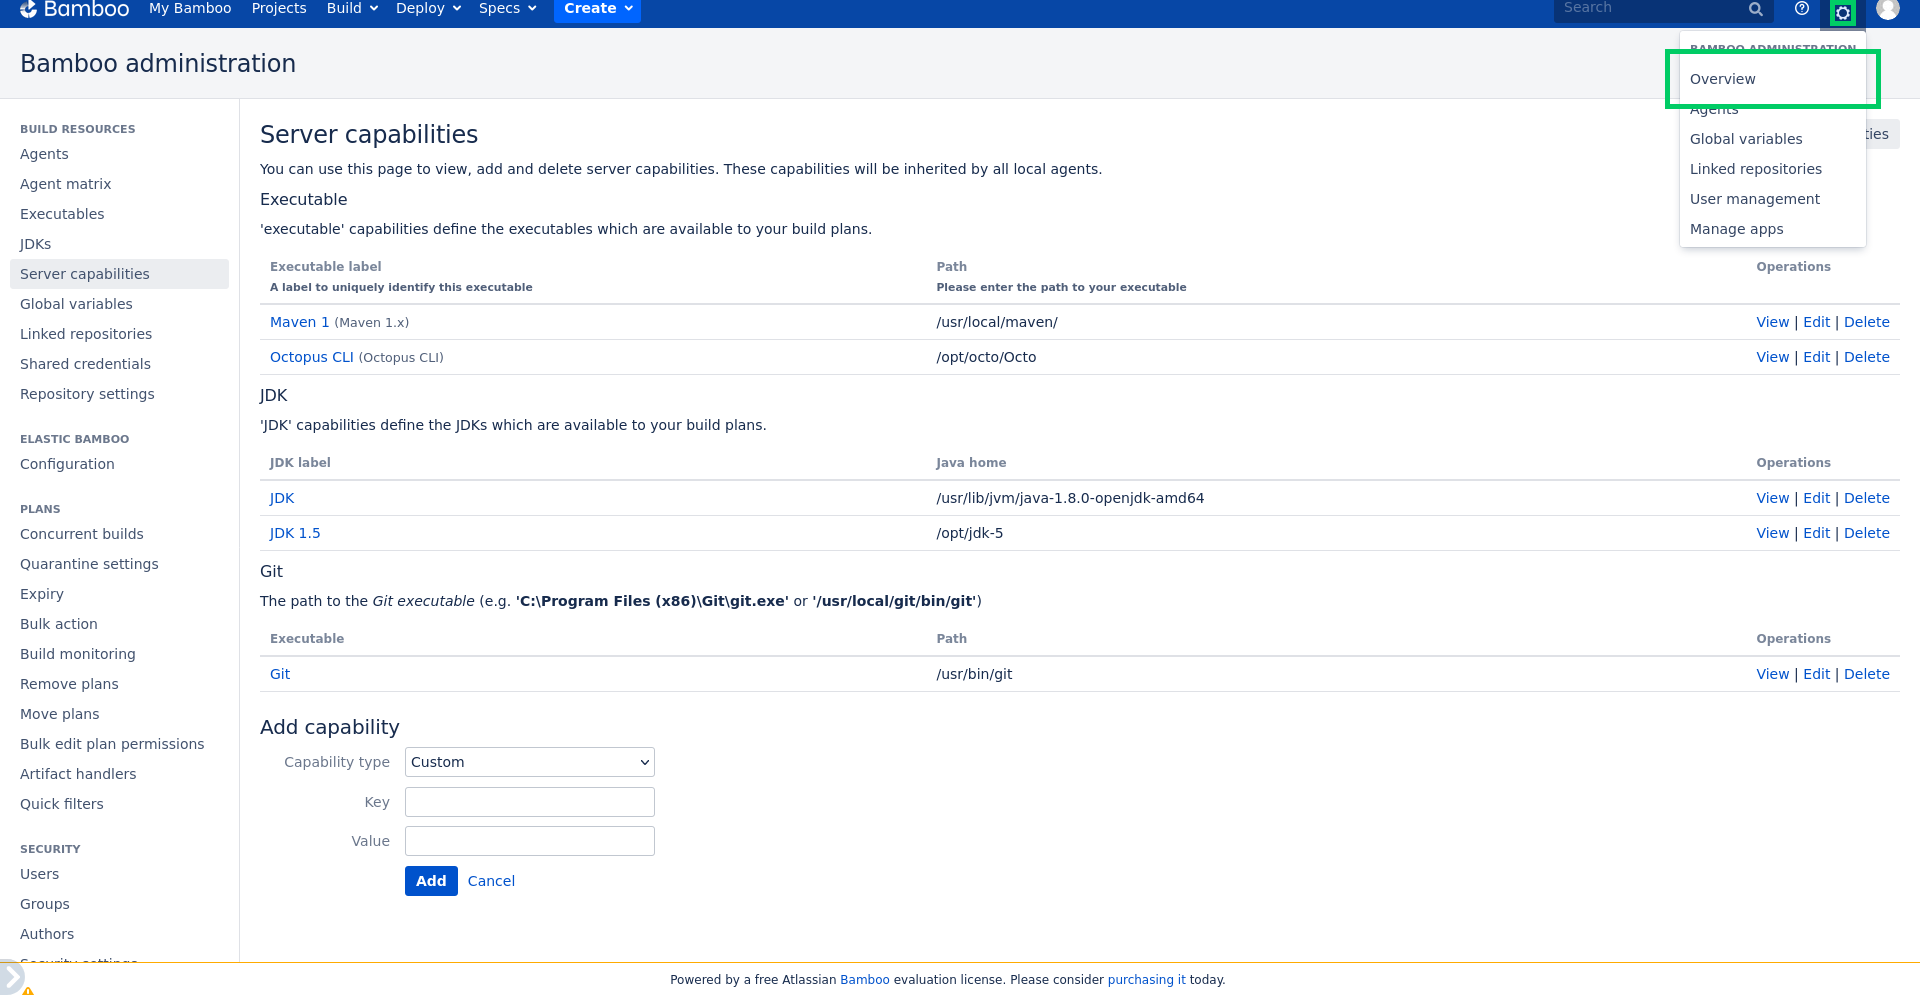Open Bulk edit plan permissions
The height and width of the screenshot is (995, 1920).
112,744
